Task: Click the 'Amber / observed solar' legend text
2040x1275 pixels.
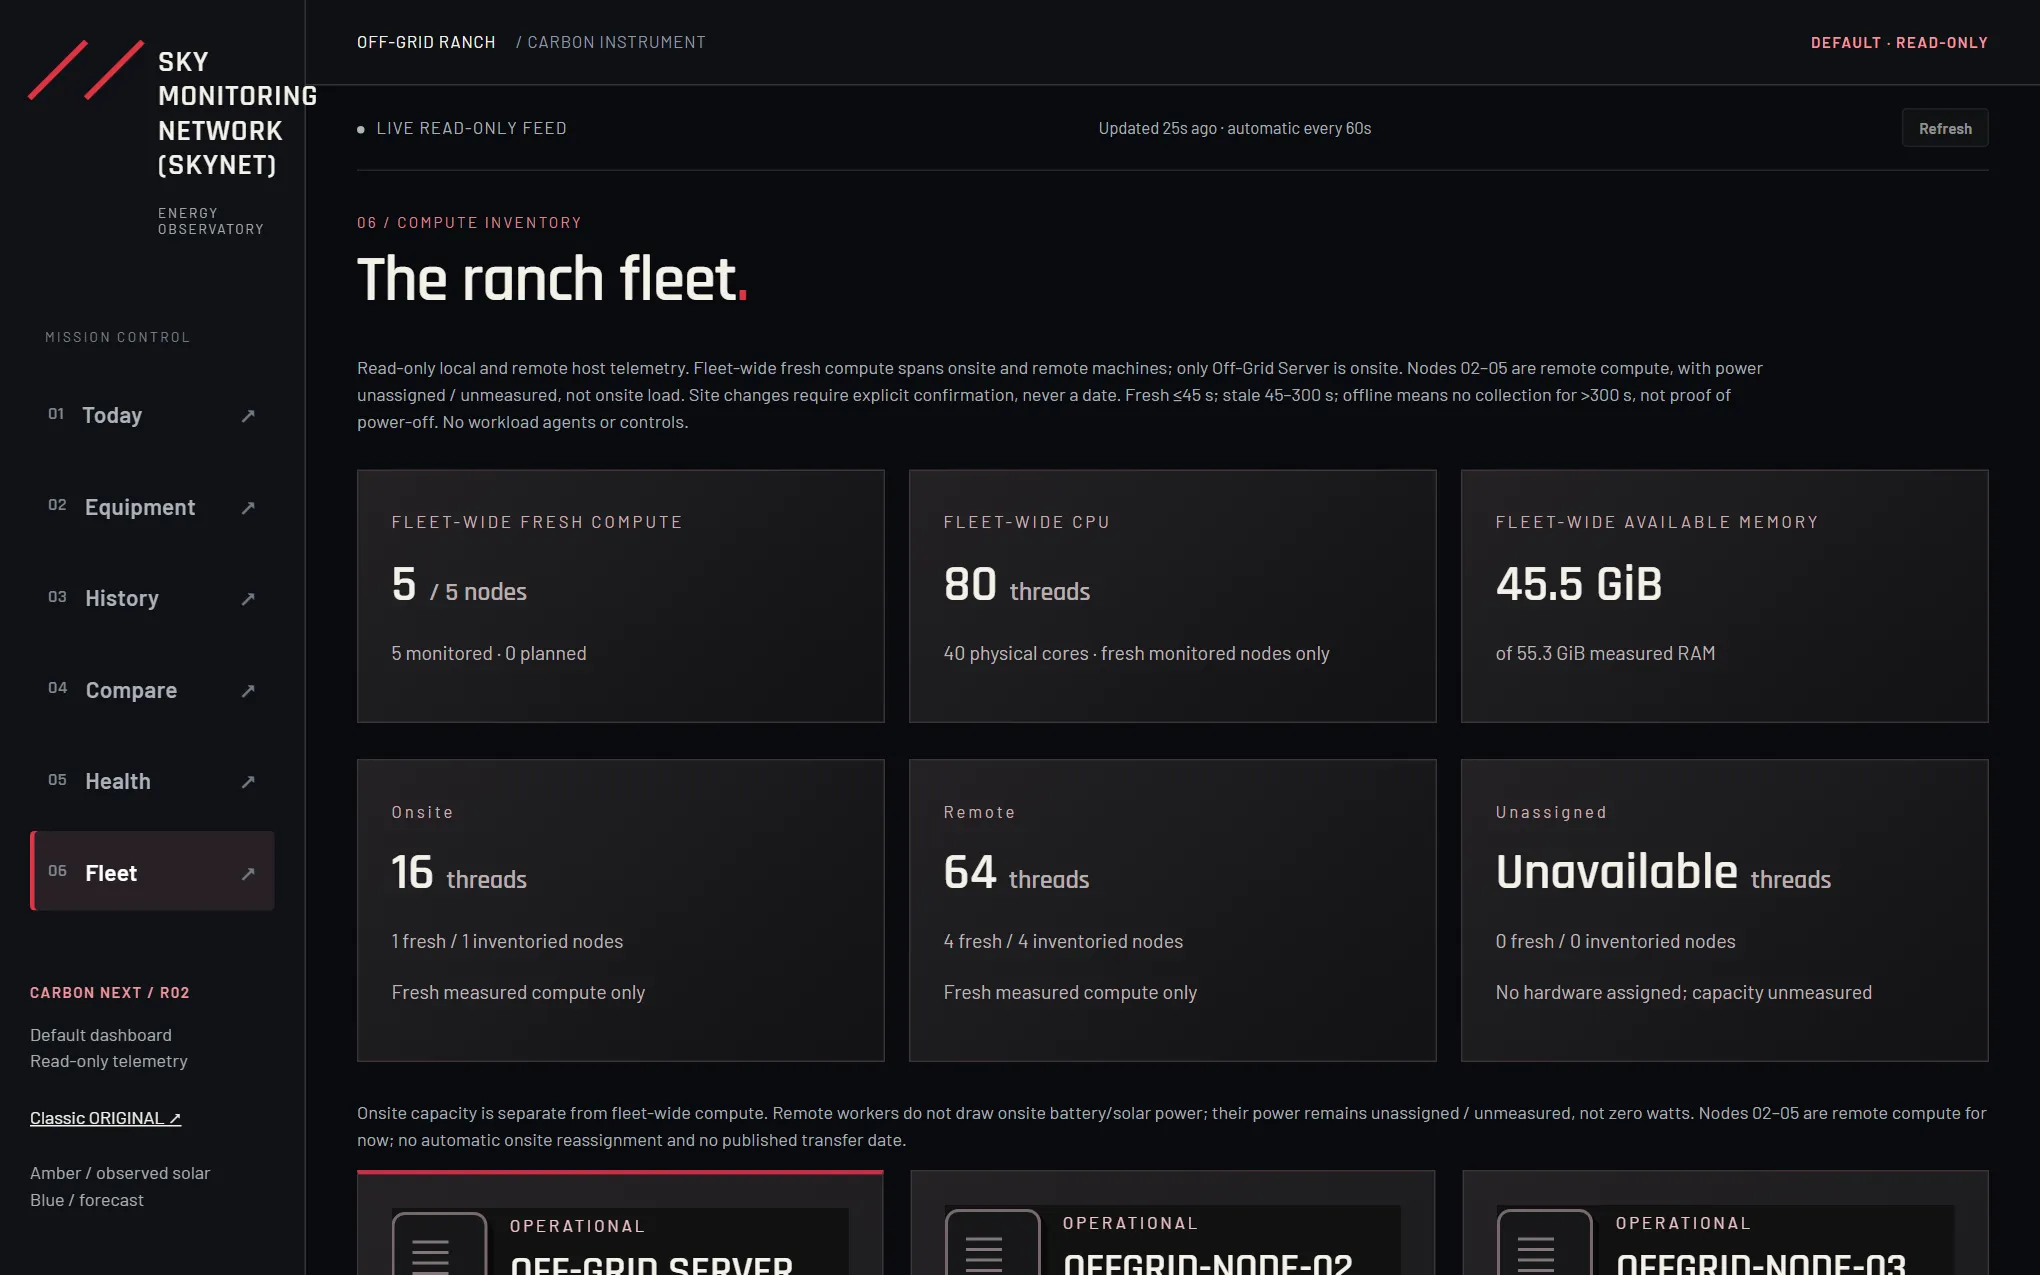Action: coord(120,1173)
